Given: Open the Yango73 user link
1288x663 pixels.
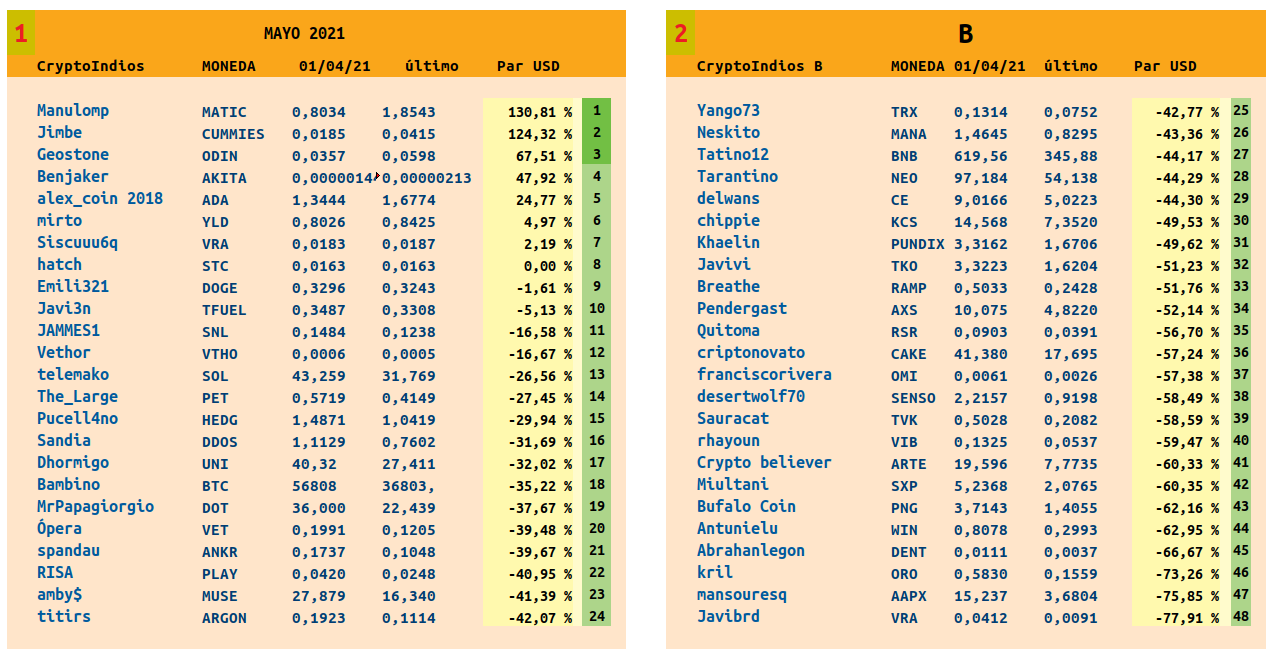Looking at the screenshot, I should pos(728,111).
